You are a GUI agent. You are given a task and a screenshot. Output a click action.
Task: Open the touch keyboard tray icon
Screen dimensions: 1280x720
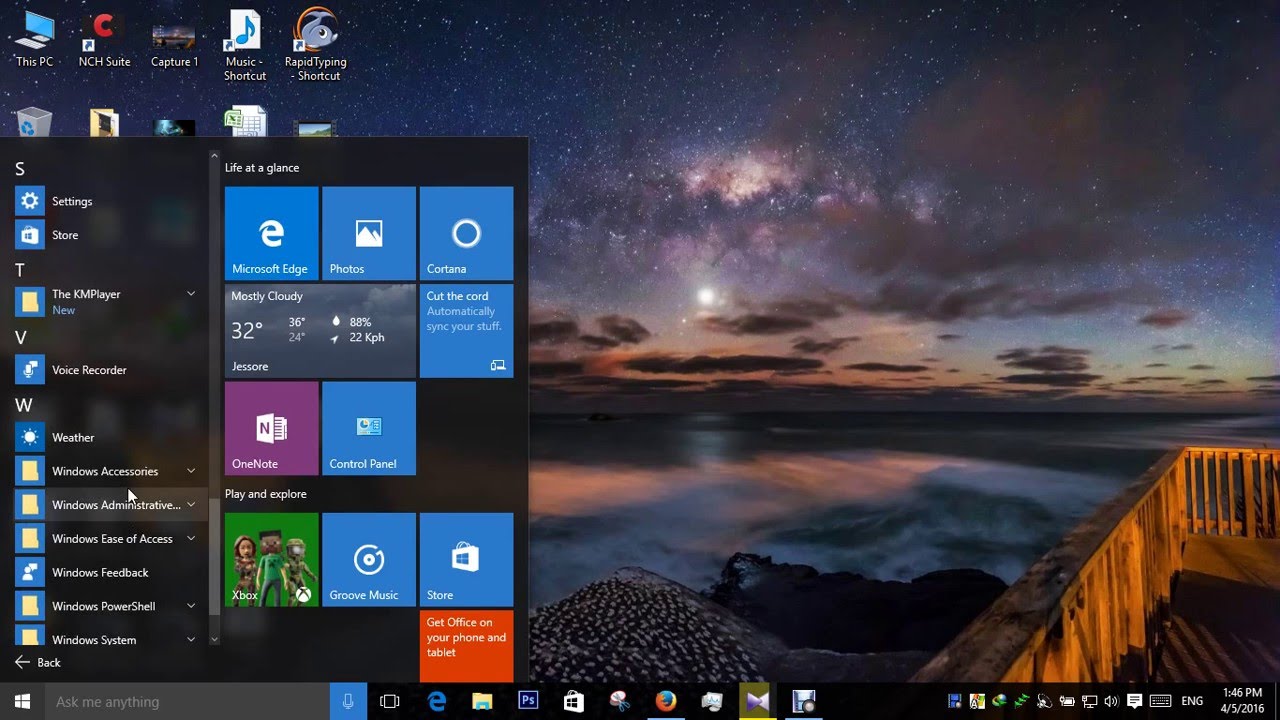pyautogui.click(x=1160, y=701)
